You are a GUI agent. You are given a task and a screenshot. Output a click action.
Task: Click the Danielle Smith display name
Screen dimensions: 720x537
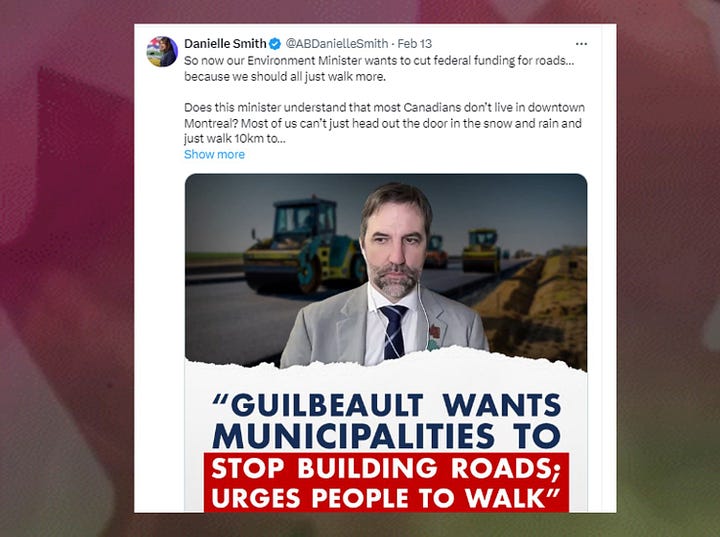(225, 44)
